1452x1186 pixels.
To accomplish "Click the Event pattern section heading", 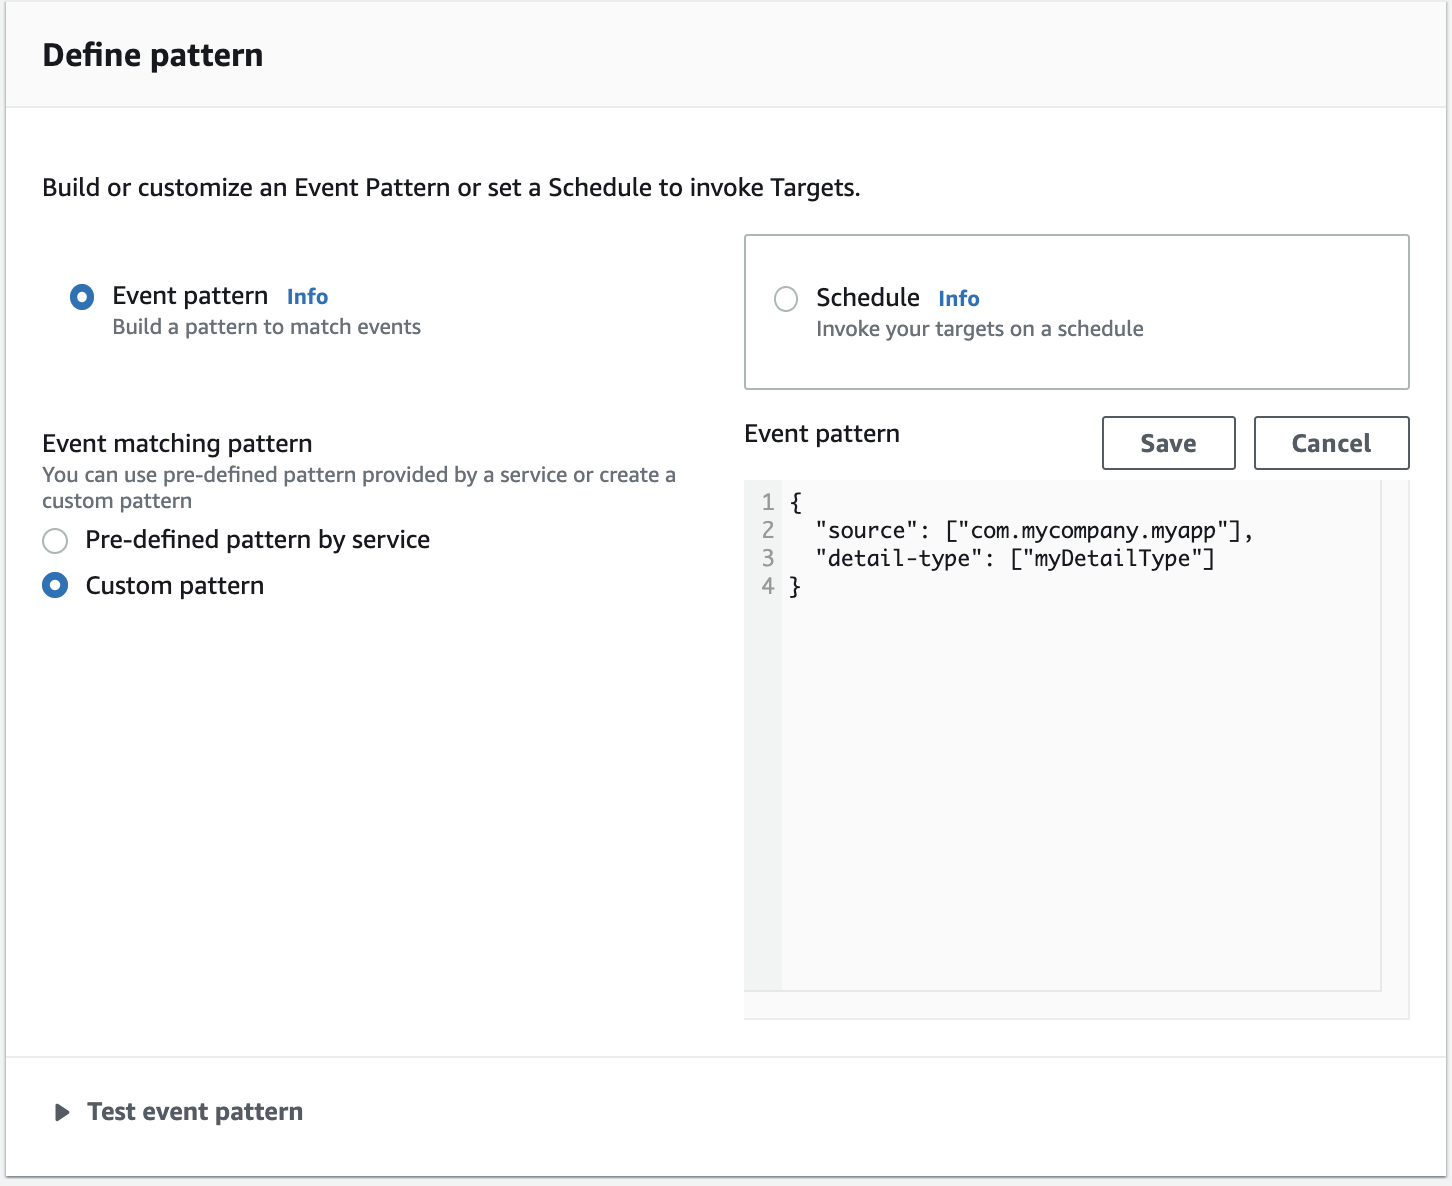I will click(821, 433).
